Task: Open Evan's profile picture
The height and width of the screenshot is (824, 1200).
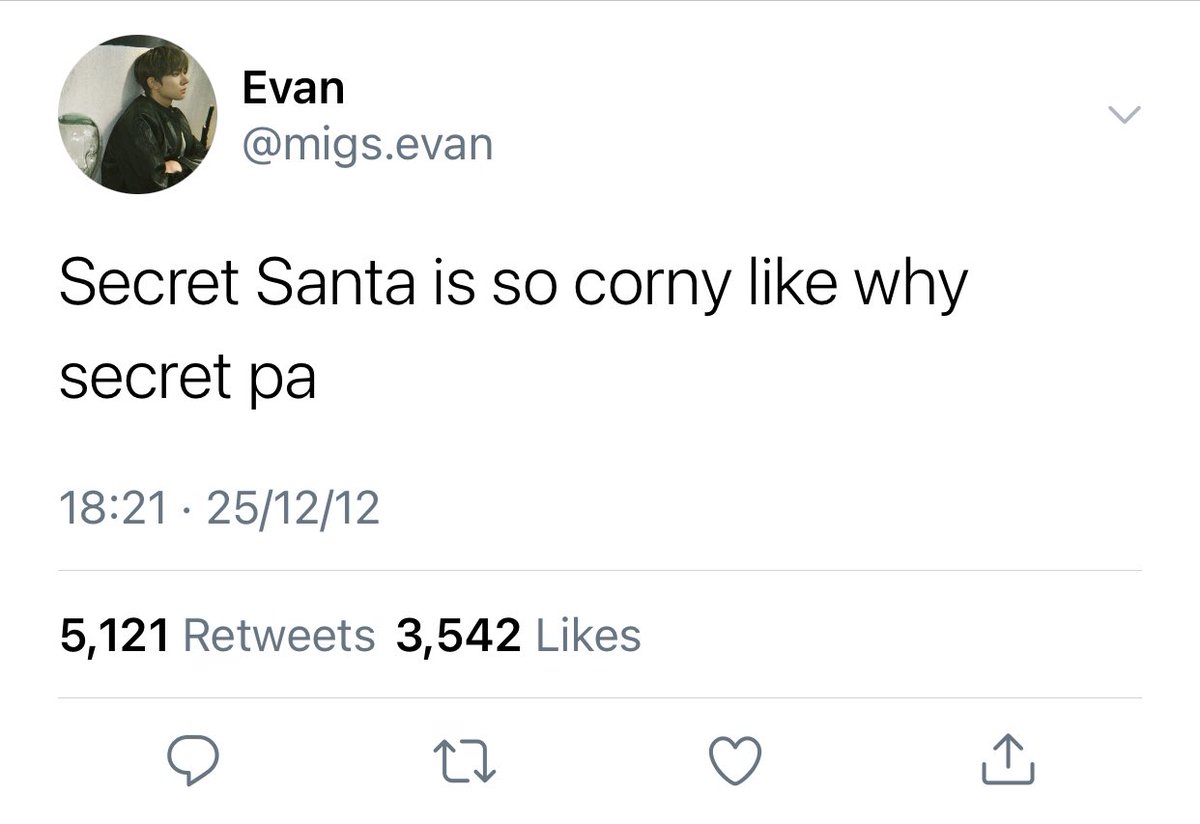Action: pos(137,113)
